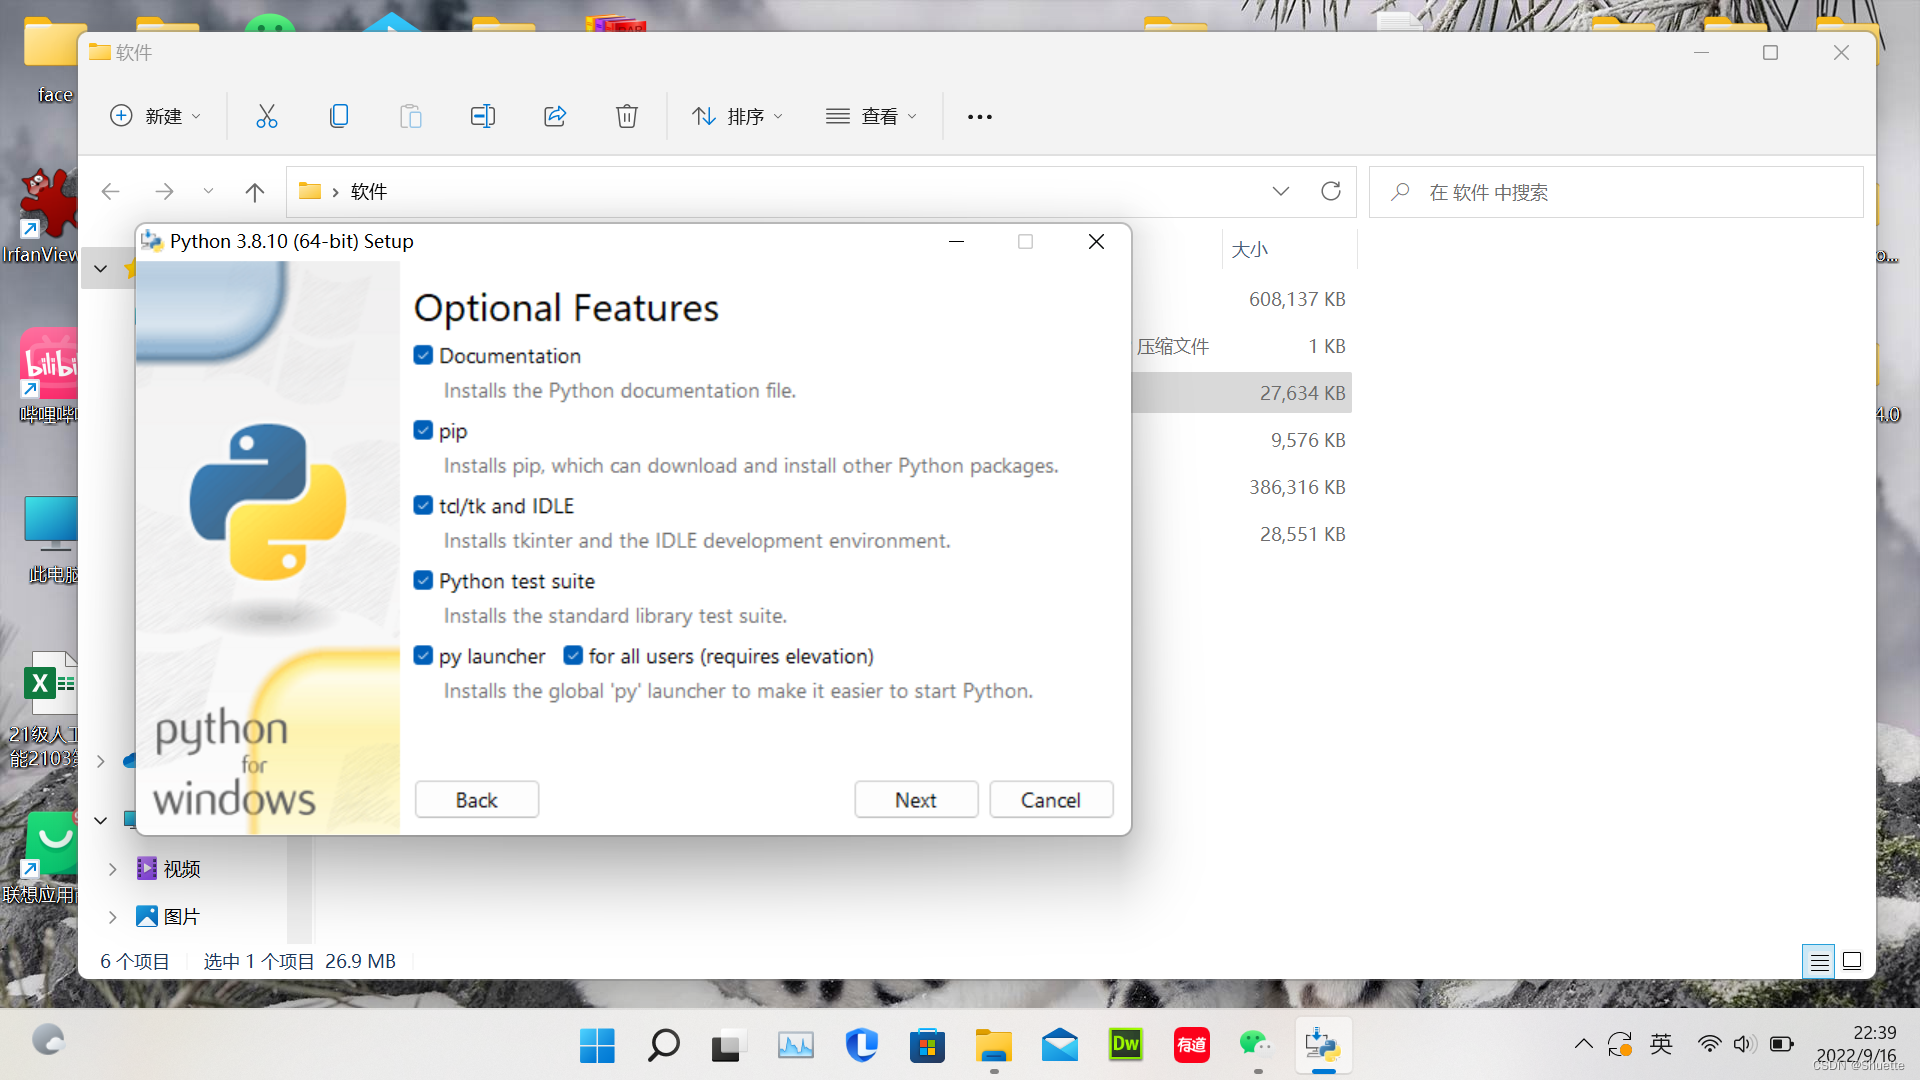The image size is (1920, 1080).
Task: Navigate up with the up arrow icon
Action: pyautogui.click(x=255, y=192)
